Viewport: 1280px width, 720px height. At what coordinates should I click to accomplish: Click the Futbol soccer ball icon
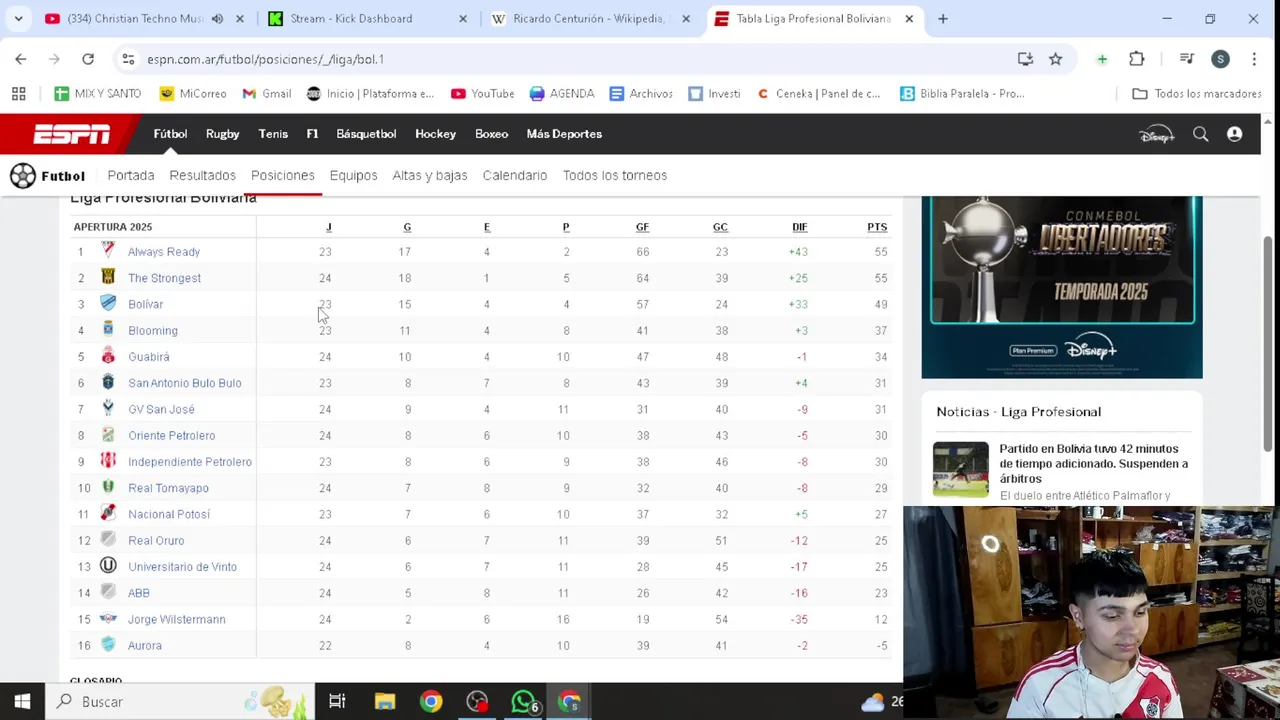(23, 176)
